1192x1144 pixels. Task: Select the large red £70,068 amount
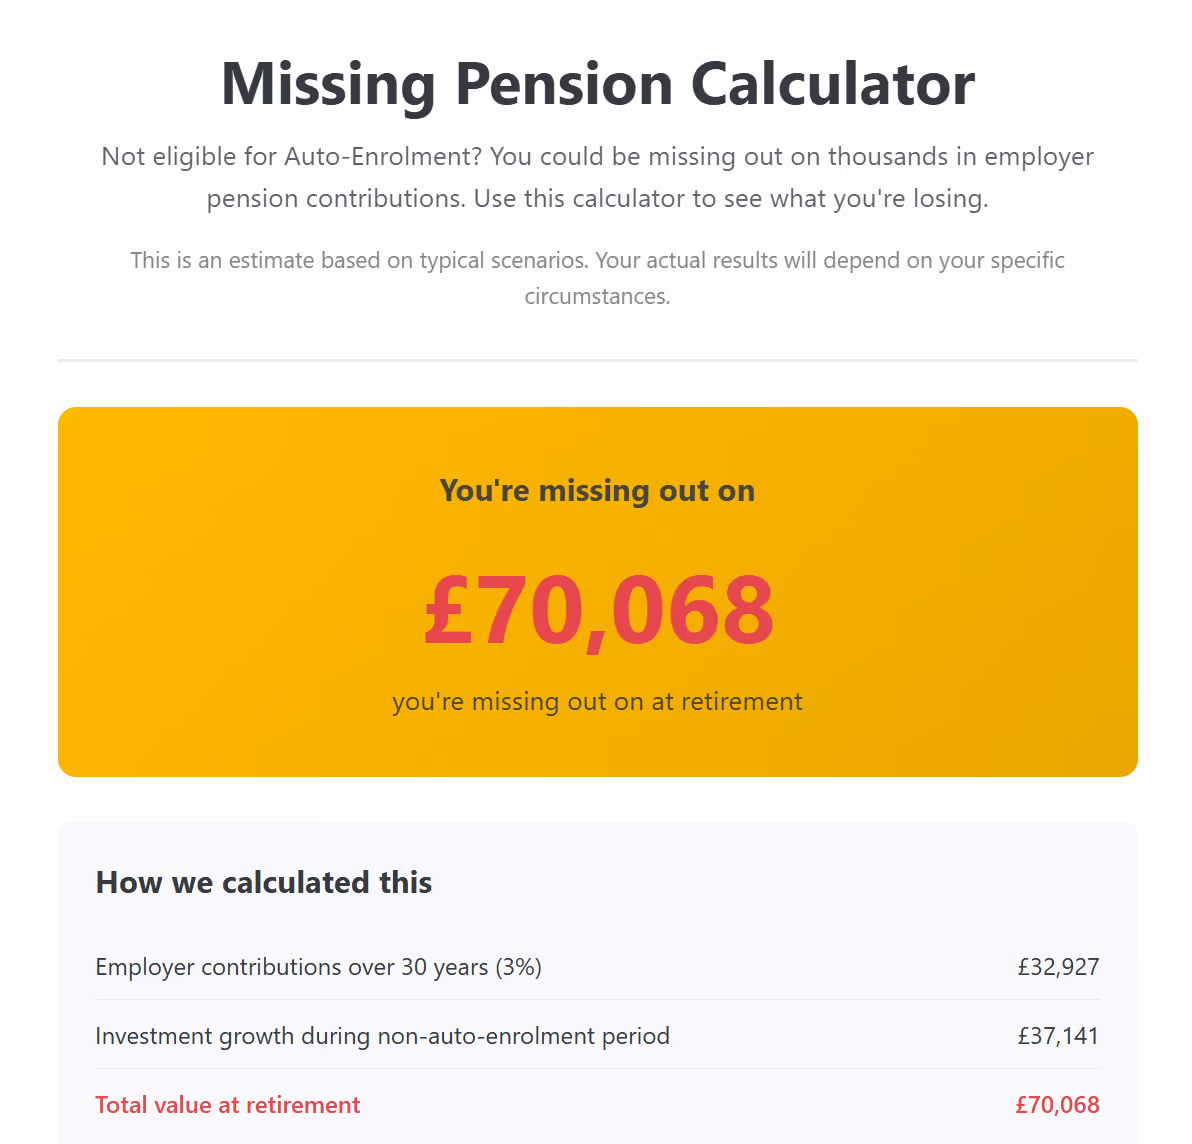pyautogui.click(x=598, y=610)
